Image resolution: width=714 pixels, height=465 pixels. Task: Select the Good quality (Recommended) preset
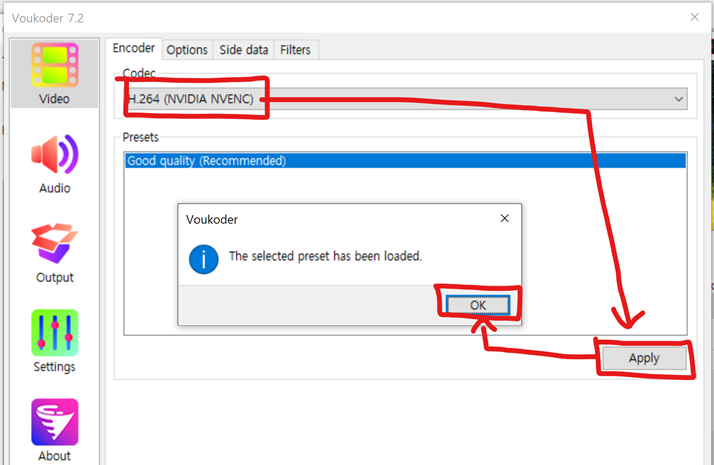click(x=405, y=161)
